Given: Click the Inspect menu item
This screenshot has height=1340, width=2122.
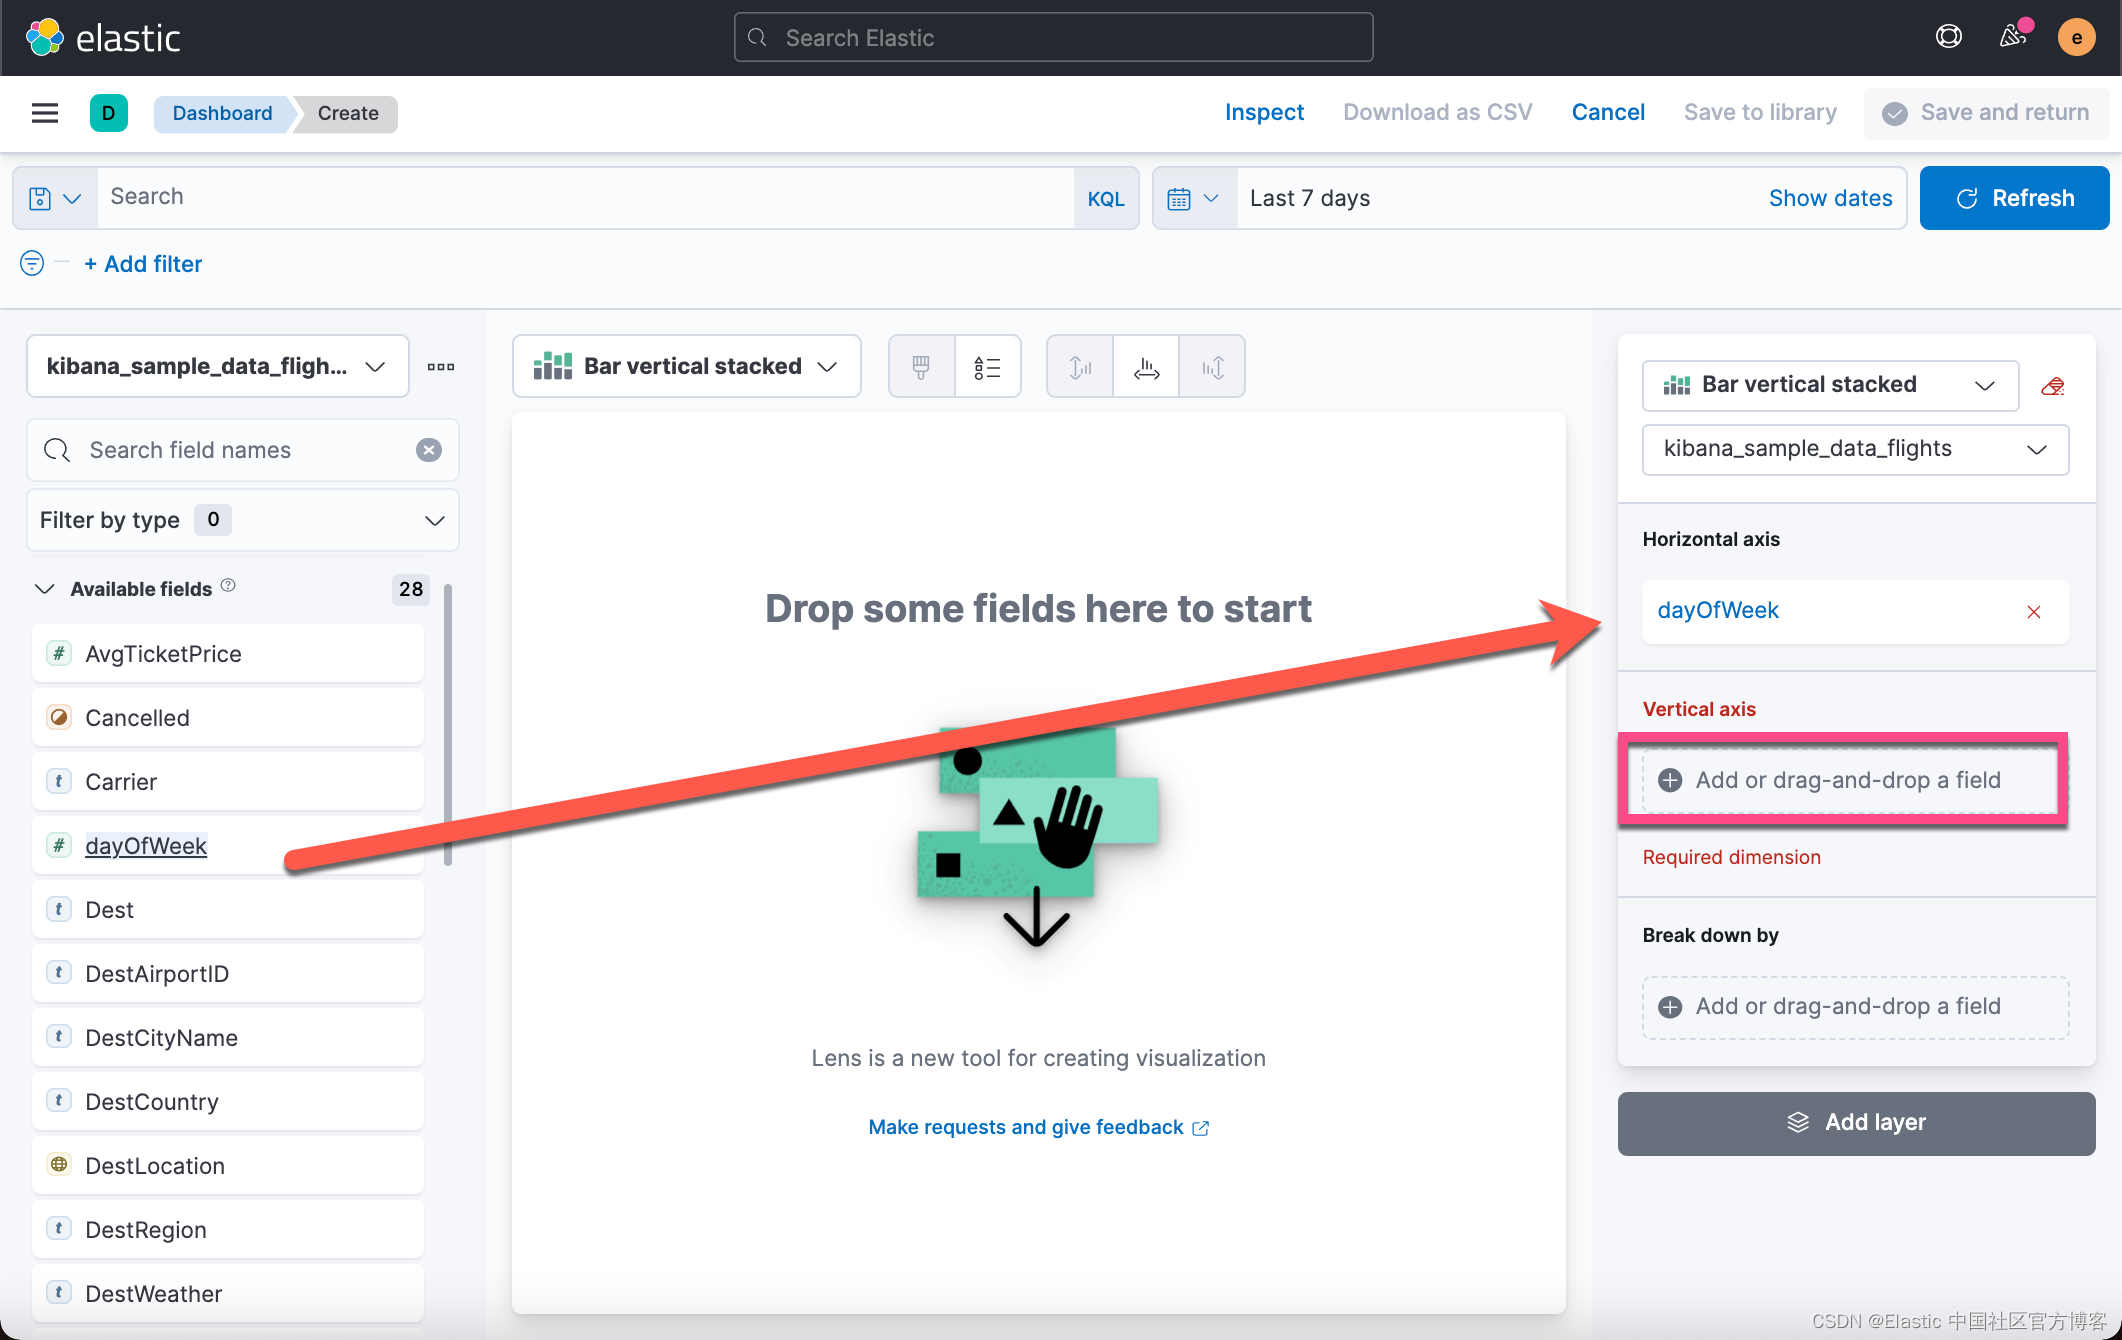Looking at the screenshot, I should point(1264,113).
